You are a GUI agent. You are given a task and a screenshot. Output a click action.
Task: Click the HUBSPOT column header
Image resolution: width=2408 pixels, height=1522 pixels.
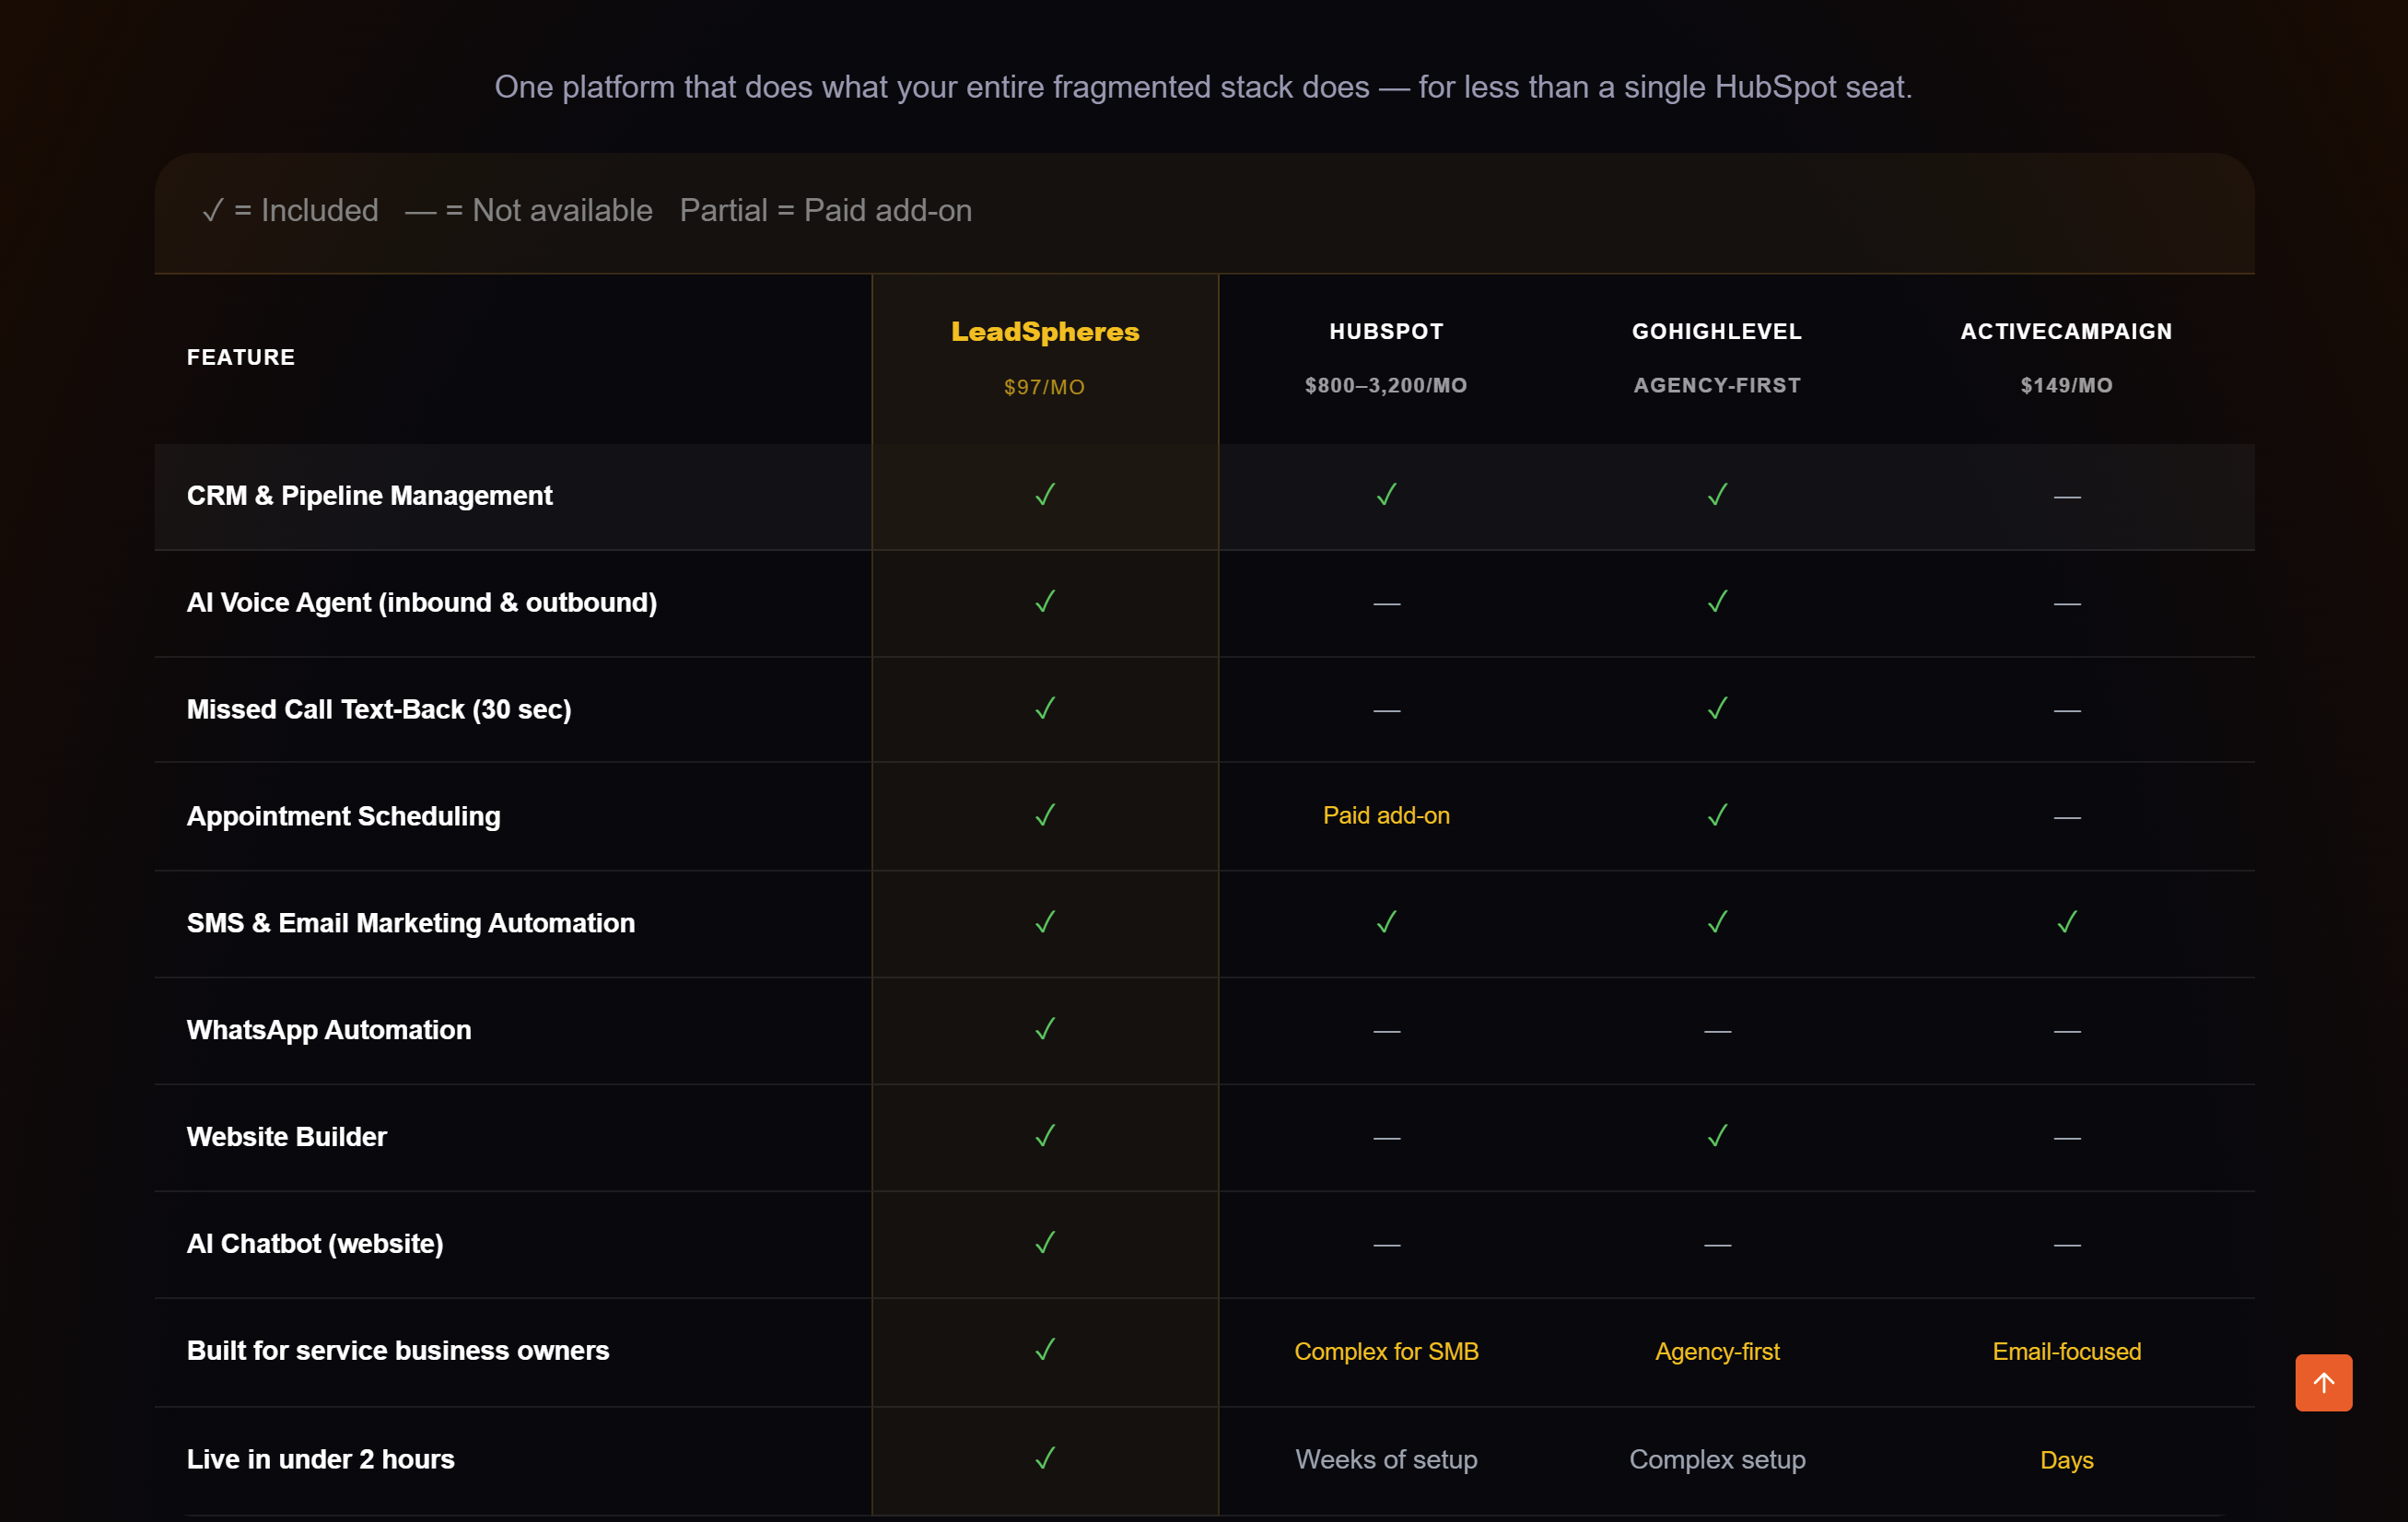click(x=1386, y=332)
